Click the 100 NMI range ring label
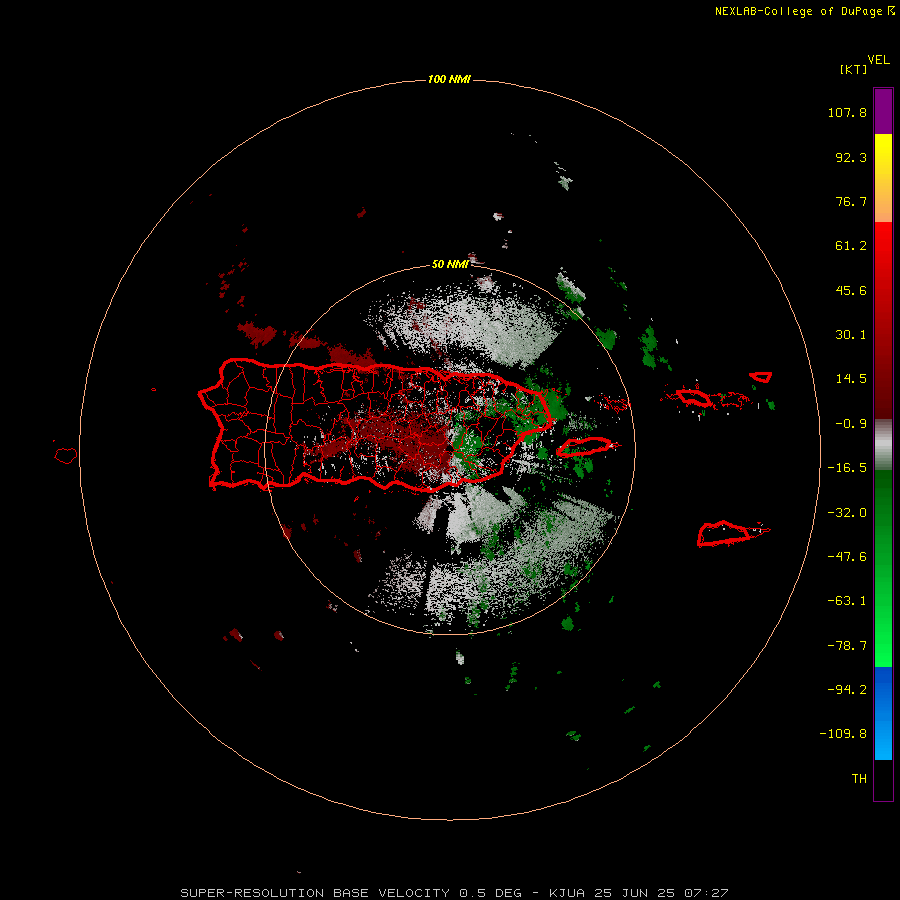This screenshot has width=900, height=900. pos(449,79)
